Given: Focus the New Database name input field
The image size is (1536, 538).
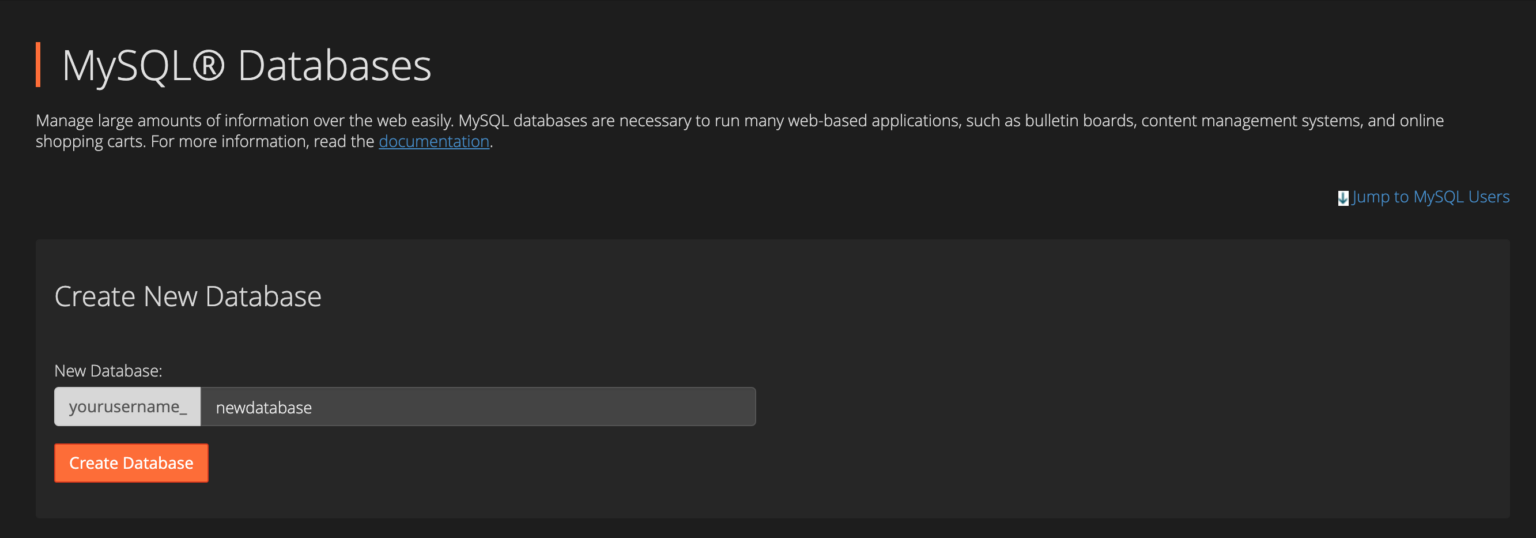Looking at the screenshot, I should point(478,407).
